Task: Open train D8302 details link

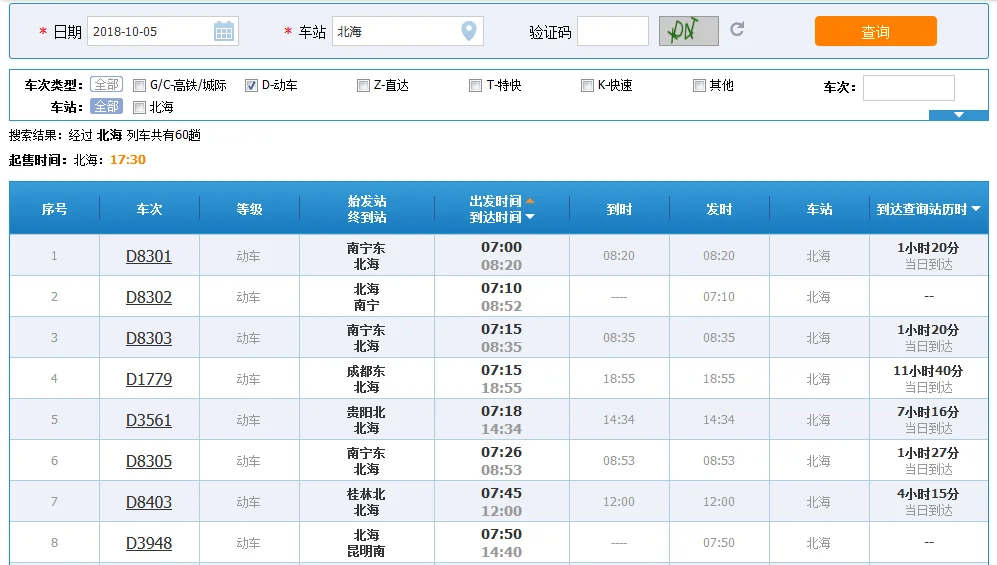Action: 149,297
